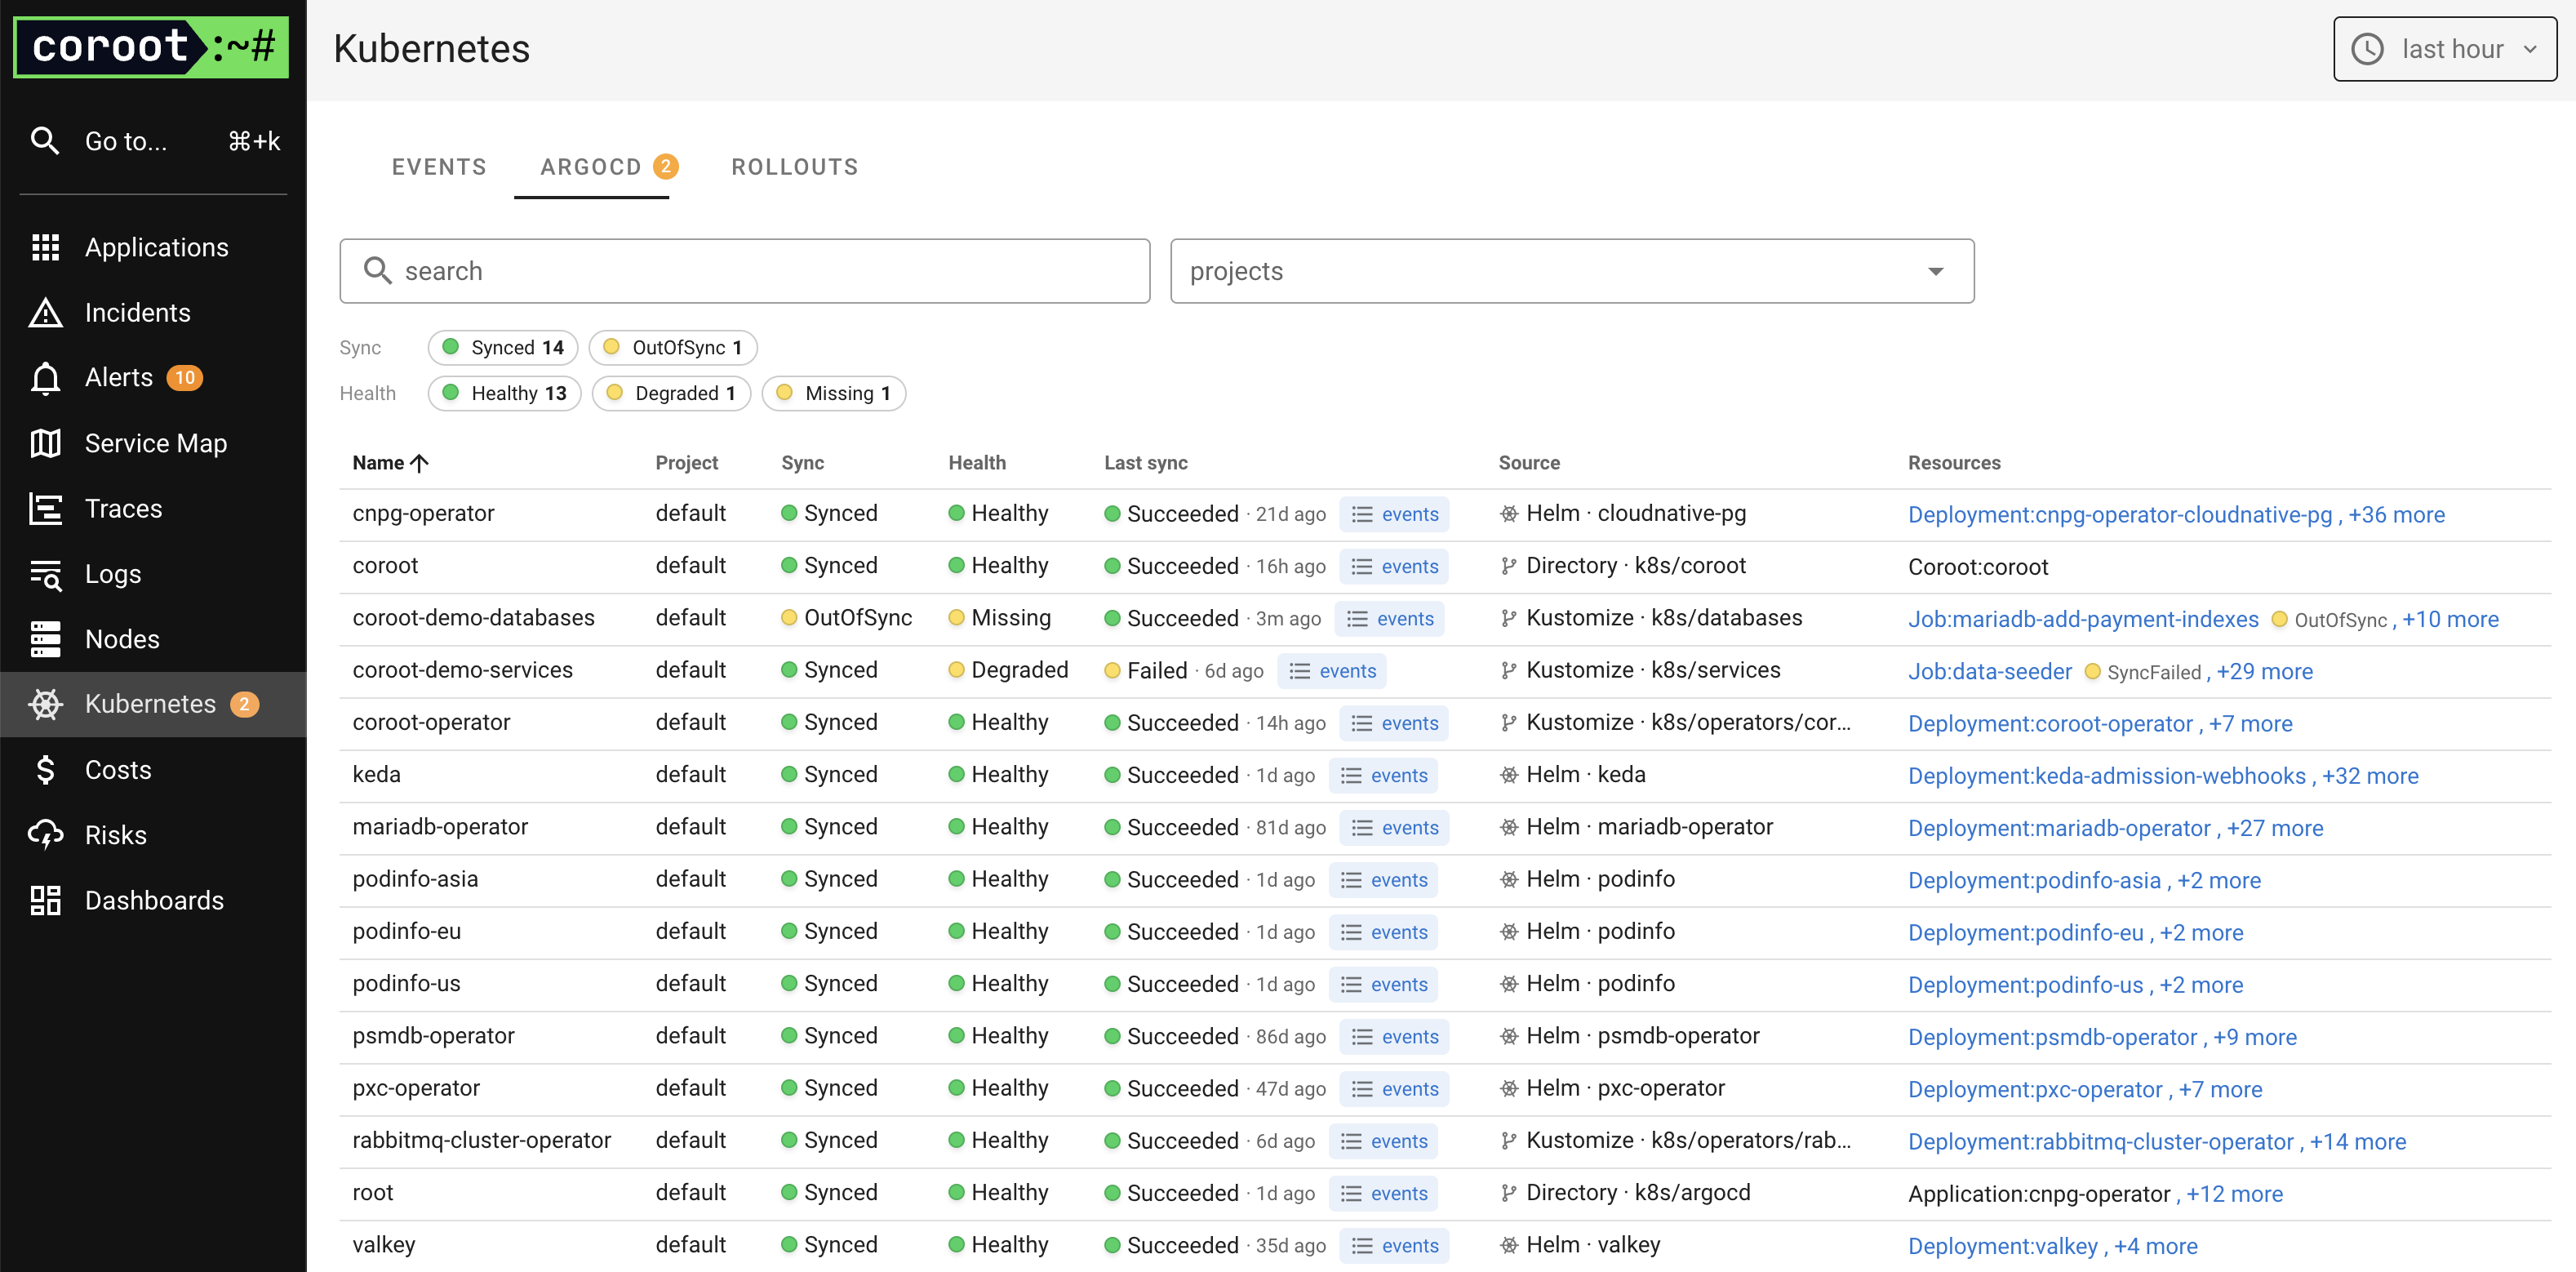Viewport: 2576px width, 1272px height.
Task: Click the Helm icon in valkey source
Action: (x=1509, y=1245)
